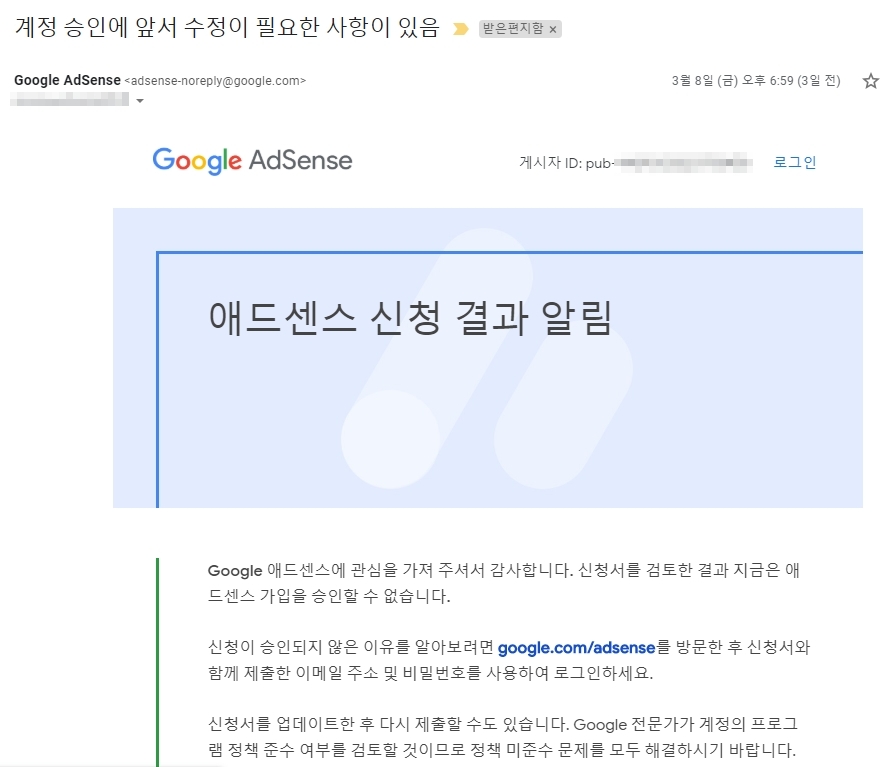This screenshot has height=767, width=883.
Task: Click the 게시자 ID text
Action: (636, 163)
